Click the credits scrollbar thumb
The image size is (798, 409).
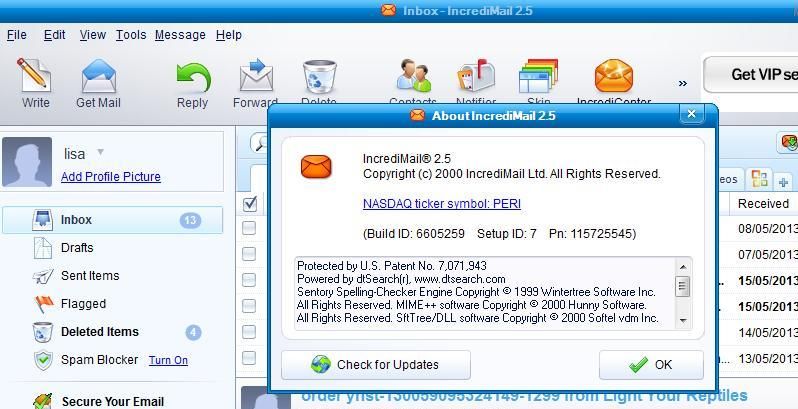pyautogui.click(x=682, y=286)
